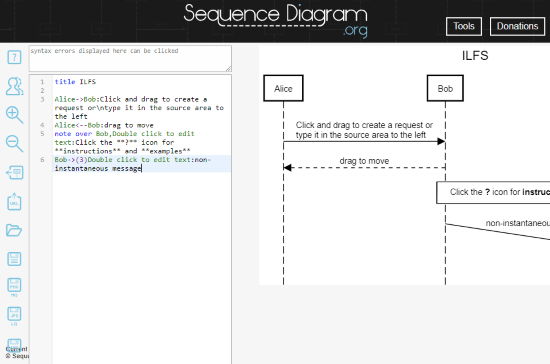
Task: Click the ILFS diagram title
Action: click(x=475, y=56)
